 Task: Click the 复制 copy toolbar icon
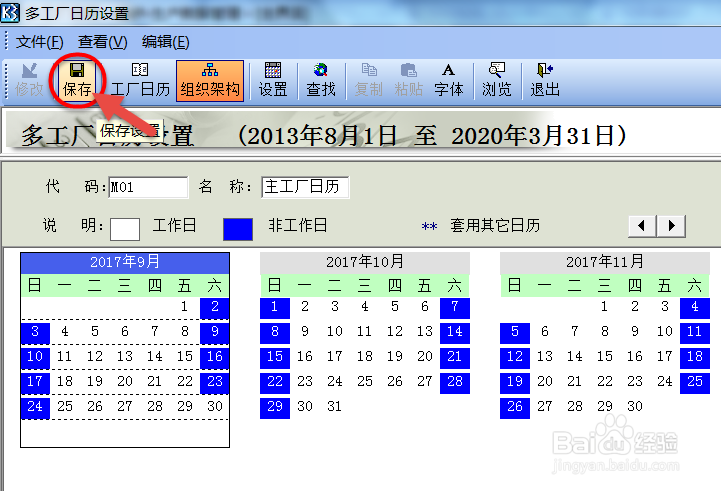point(369,80)
